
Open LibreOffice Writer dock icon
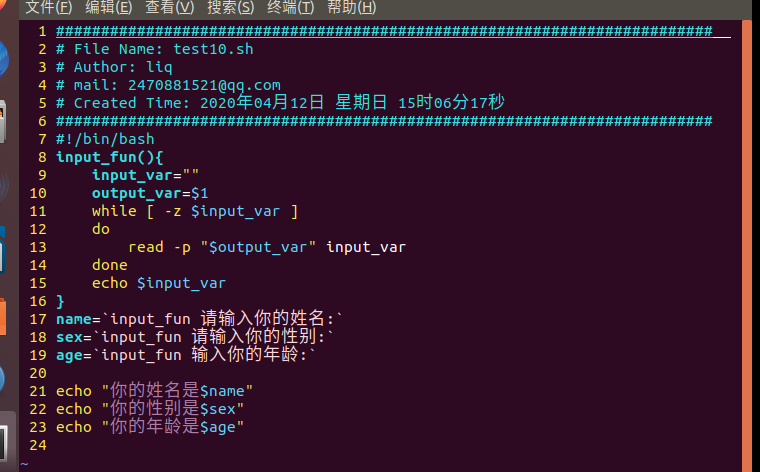pyautogui.click(x=2, y=250)
